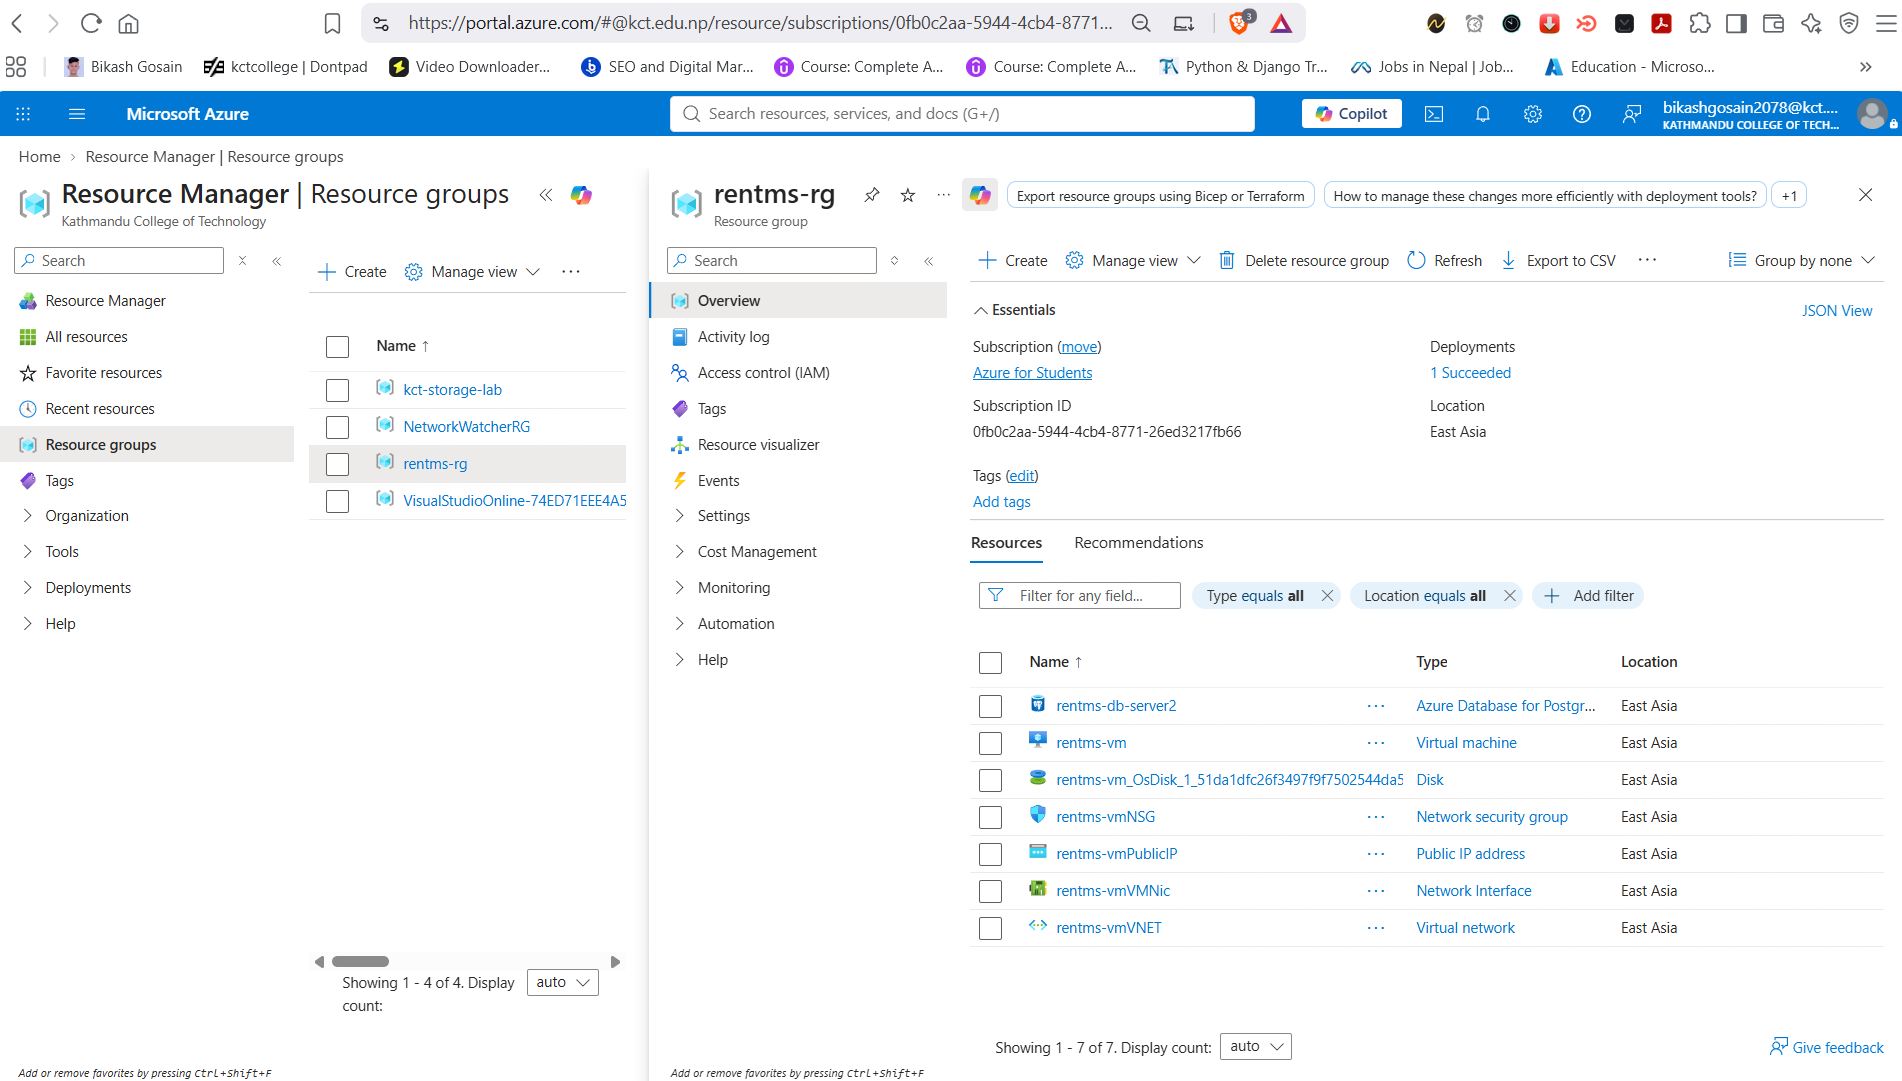Focus the Azure global search box
Screen dimensions: 1902x1081
pos(962,114)
